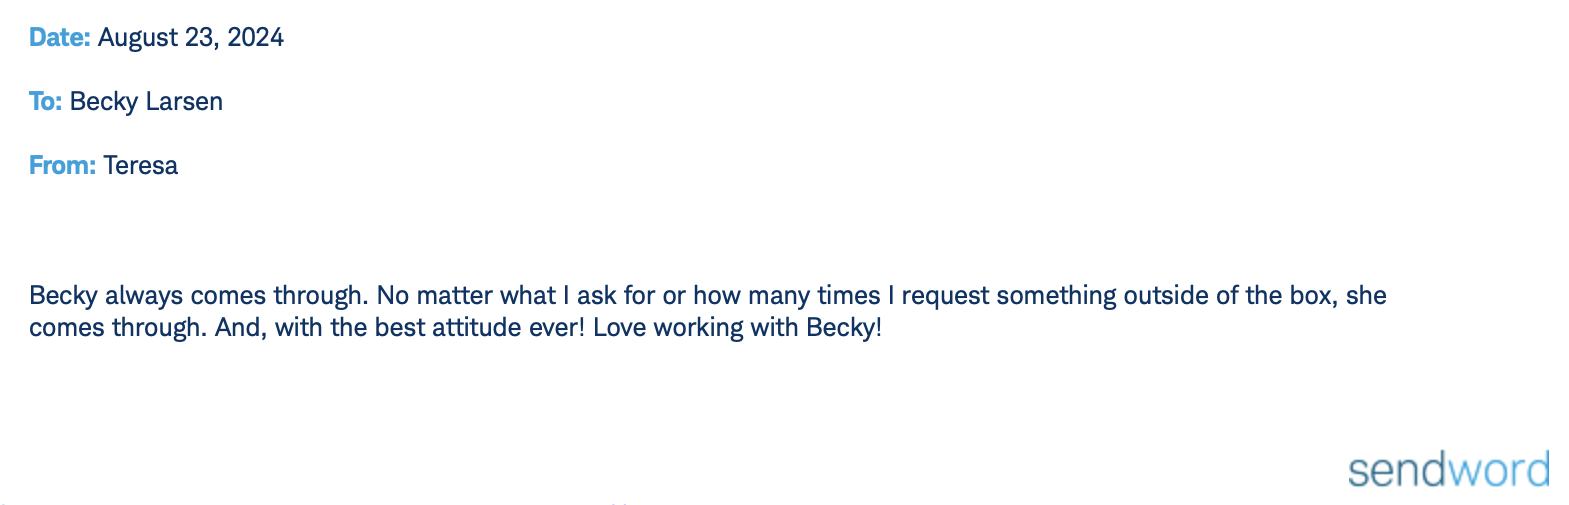Click the sendword logo
Image resolution: width=1569 pixels, height=505 pixels.
tap(1449, 470)
